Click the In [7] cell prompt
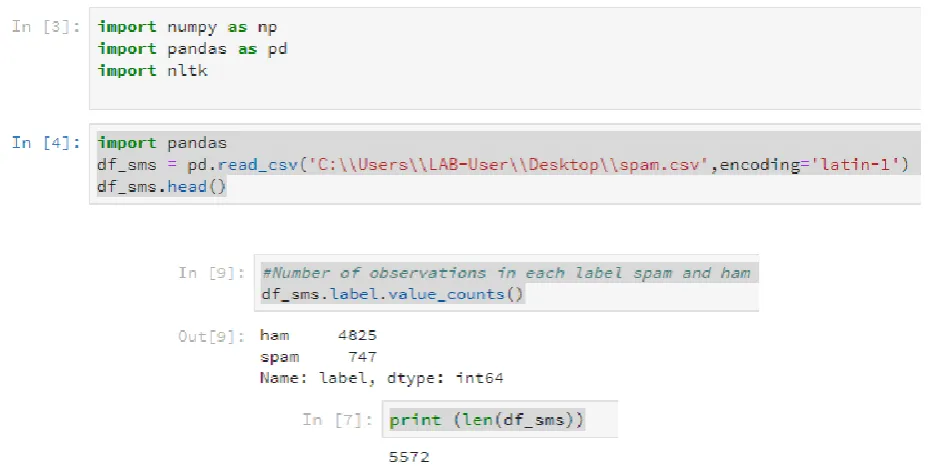Screen dimensions: 929x474 coord(338,419)
